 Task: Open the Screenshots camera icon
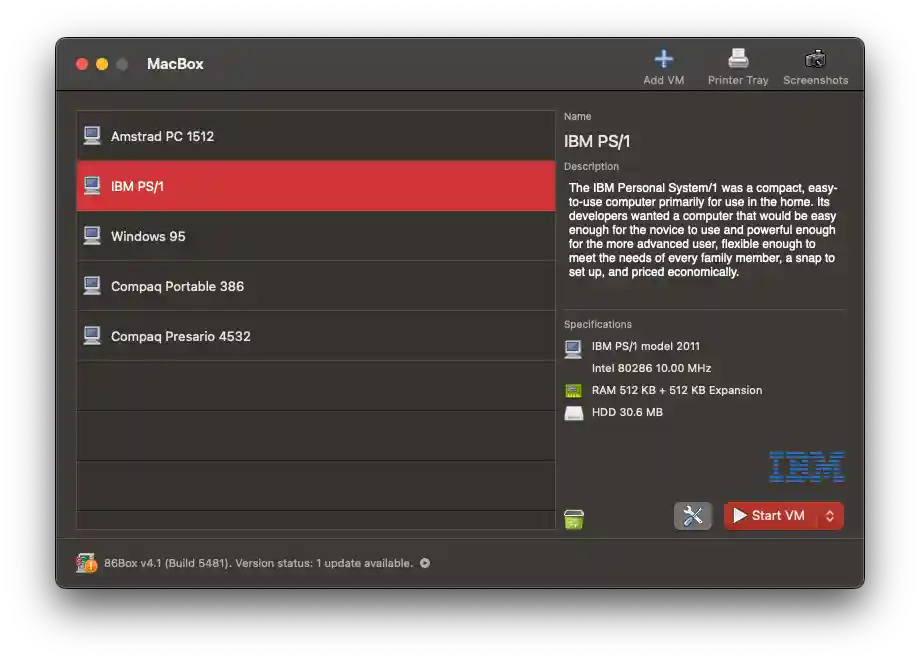[815, 59]
